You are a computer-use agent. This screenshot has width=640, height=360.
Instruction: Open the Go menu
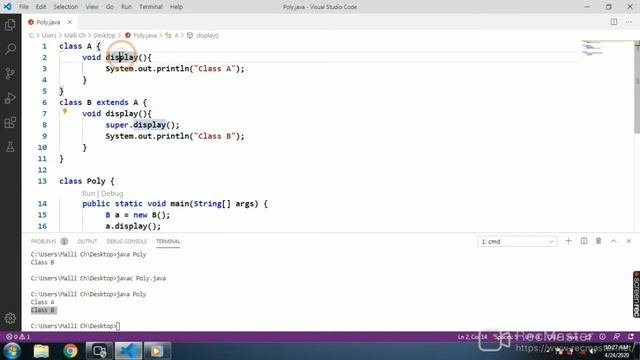(110, 7)
